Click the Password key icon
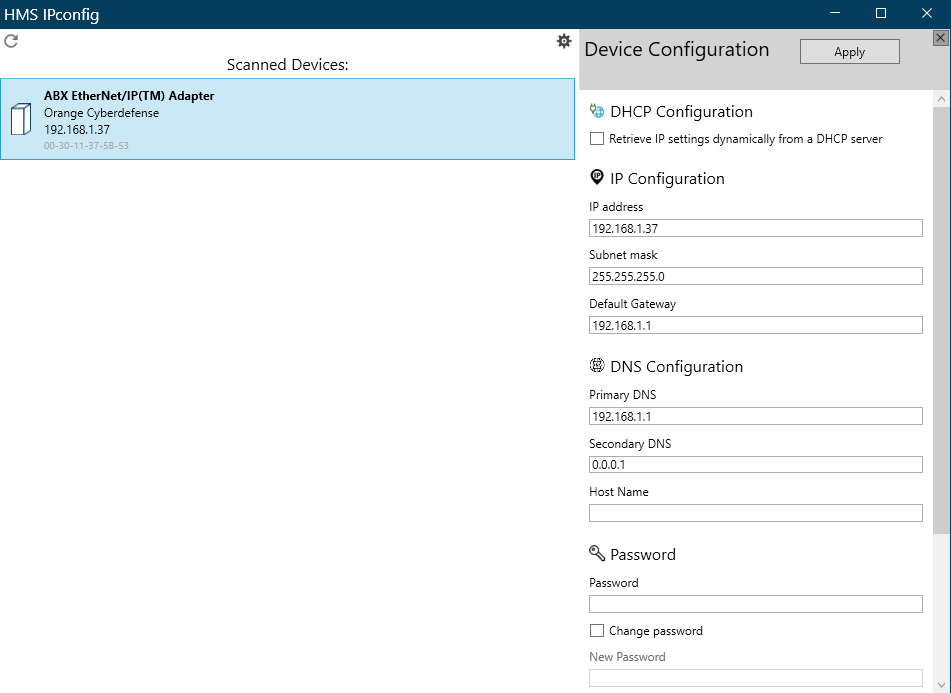The height and width of the screenshot is (693, 951). point(597,554)
